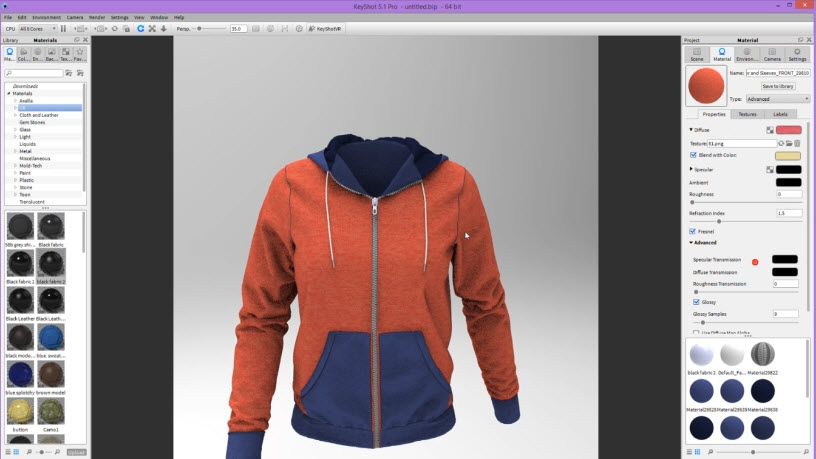The image size is (816, 459).
Task: Click the fit-to-view crossed arrows icon
Action: tap(152, 29)
